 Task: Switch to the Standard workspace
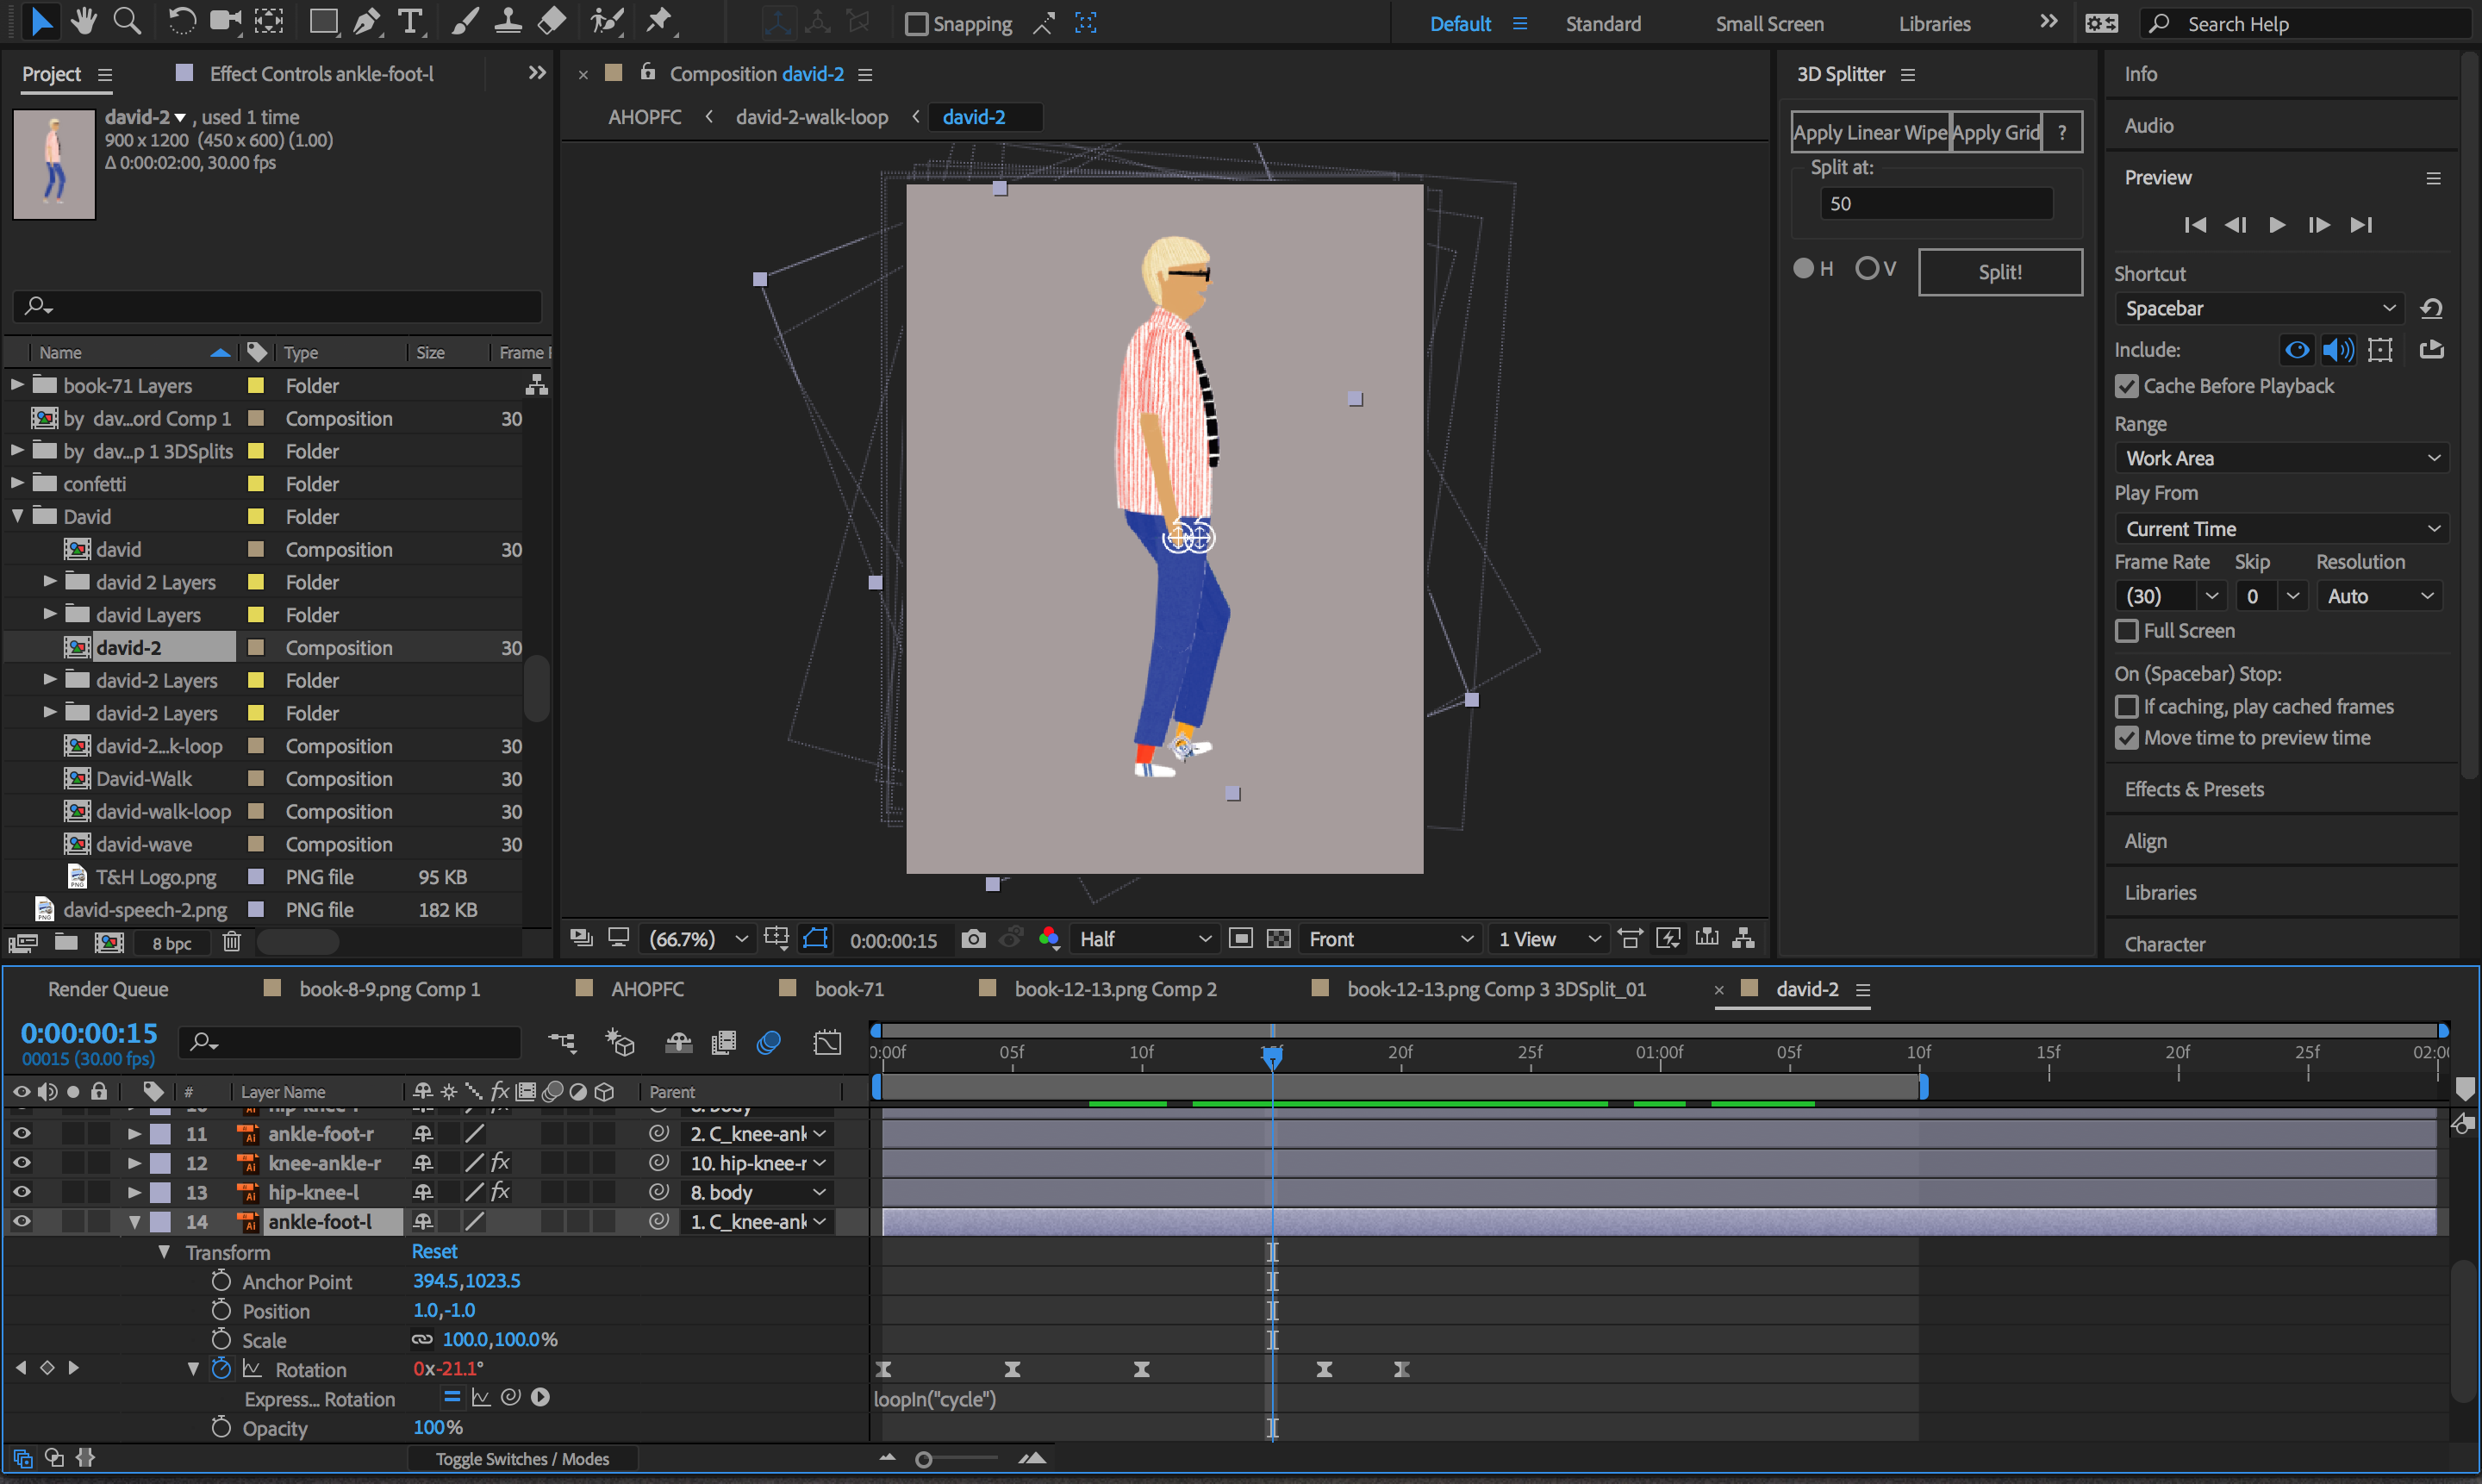point(1602,23)
